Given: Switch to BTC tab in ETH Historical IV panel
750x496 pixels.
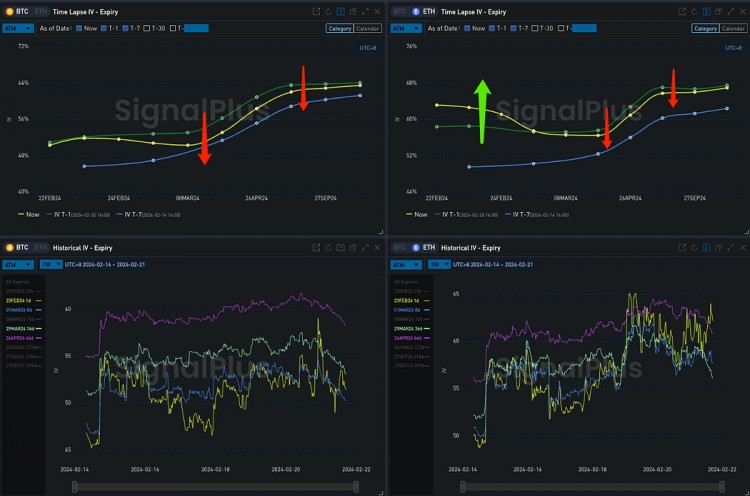Looking at the screenshot, I should tap(399, 247).
